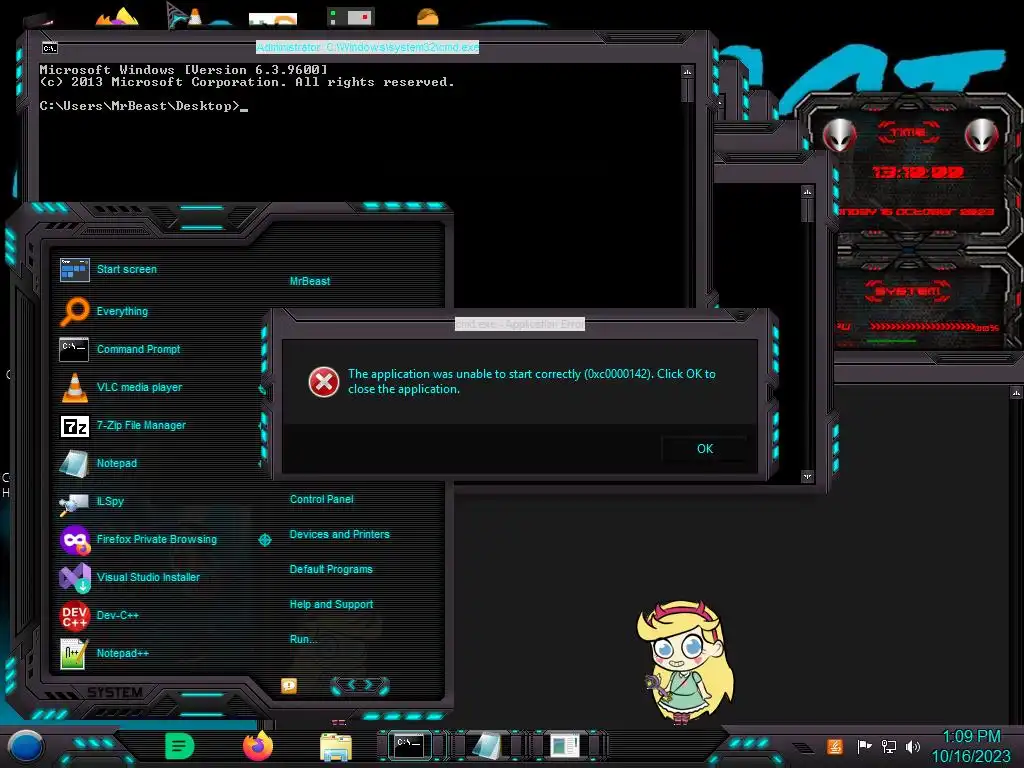
Task: Click scroll-up arrow of the second background window
Action: [x=808, y=191]
